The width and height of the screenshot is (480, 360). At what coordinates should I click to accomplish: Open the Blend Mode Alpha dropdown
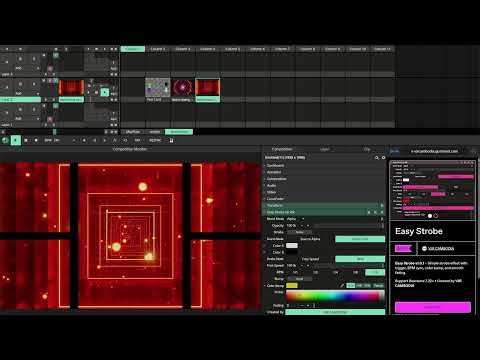point(295,219)
